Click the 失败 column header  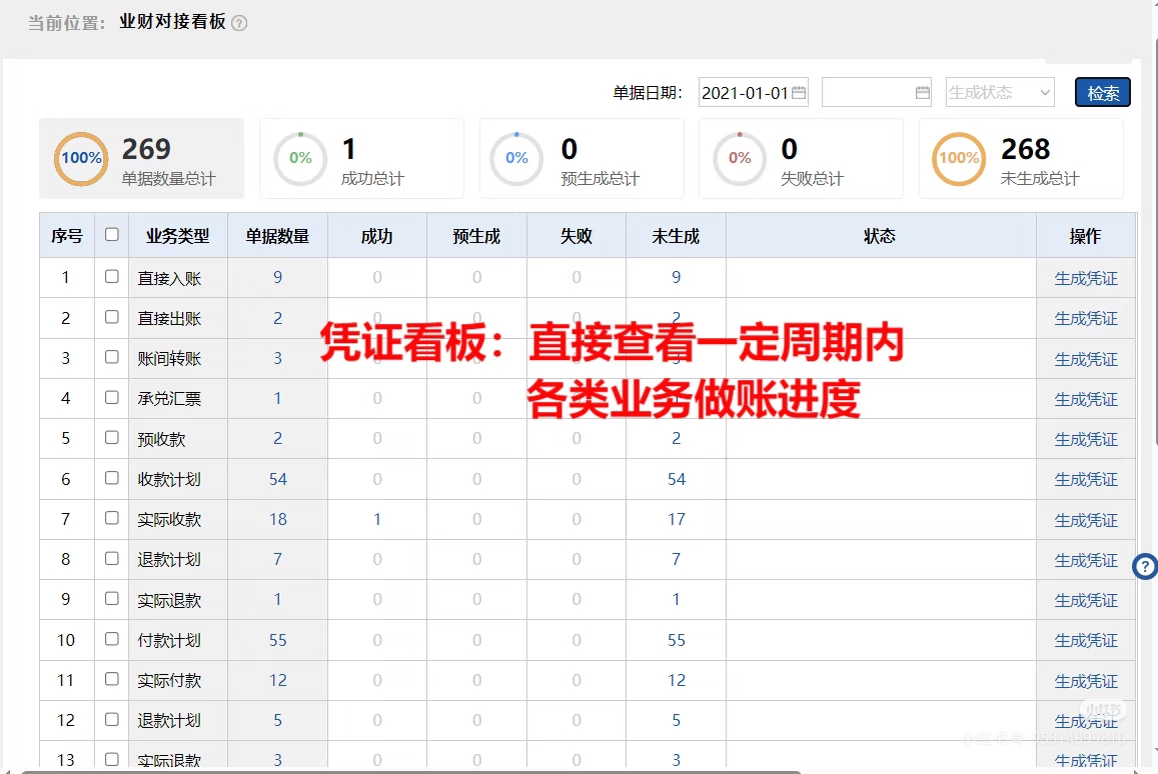pyautogui.click(x=576, y=236)
